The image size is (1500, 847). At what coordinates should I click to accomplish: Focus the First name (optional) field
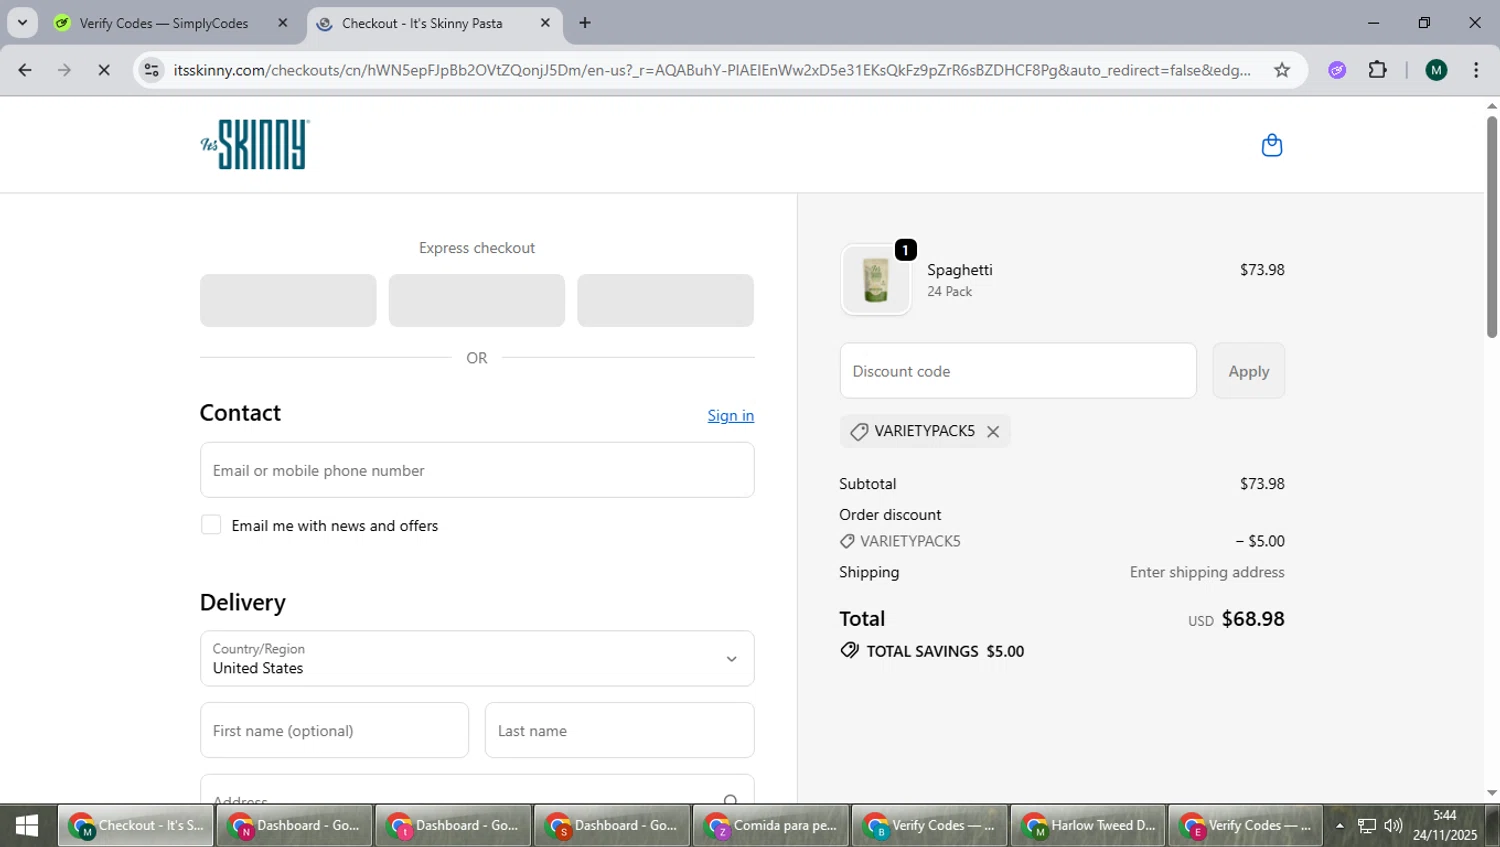point(334,730)
